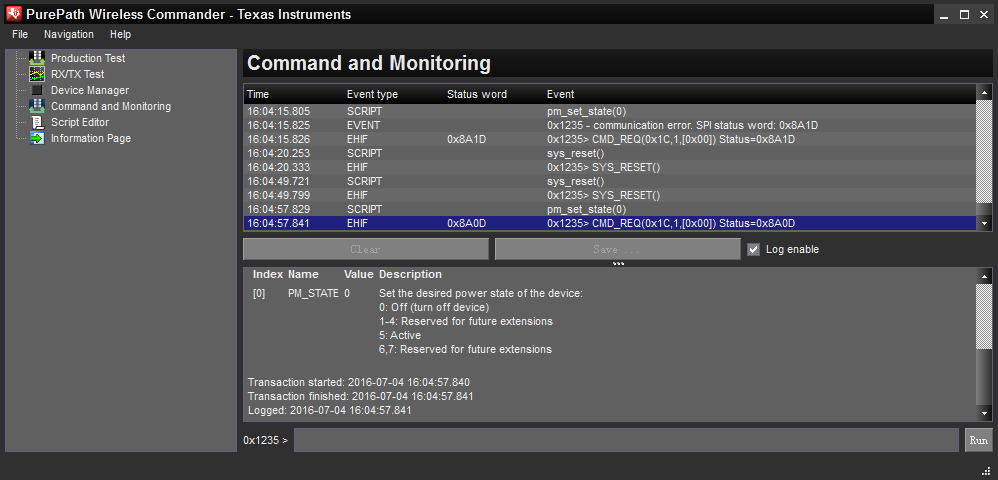This screenshot has height=480, width=998.
Task: Click the 'Logged:' timestamp line
Action: click(x=330, y=411)
